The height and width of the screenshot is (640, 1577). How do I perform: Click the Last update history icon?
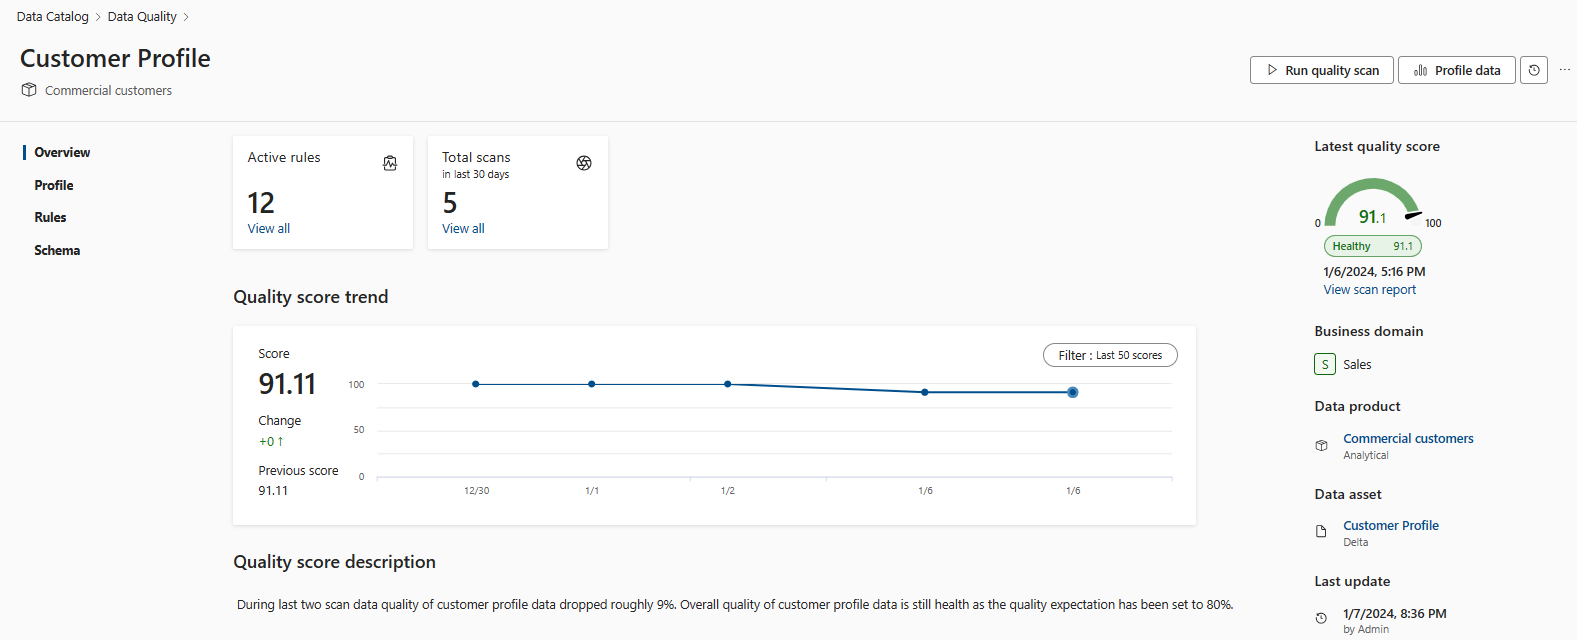1321,619
